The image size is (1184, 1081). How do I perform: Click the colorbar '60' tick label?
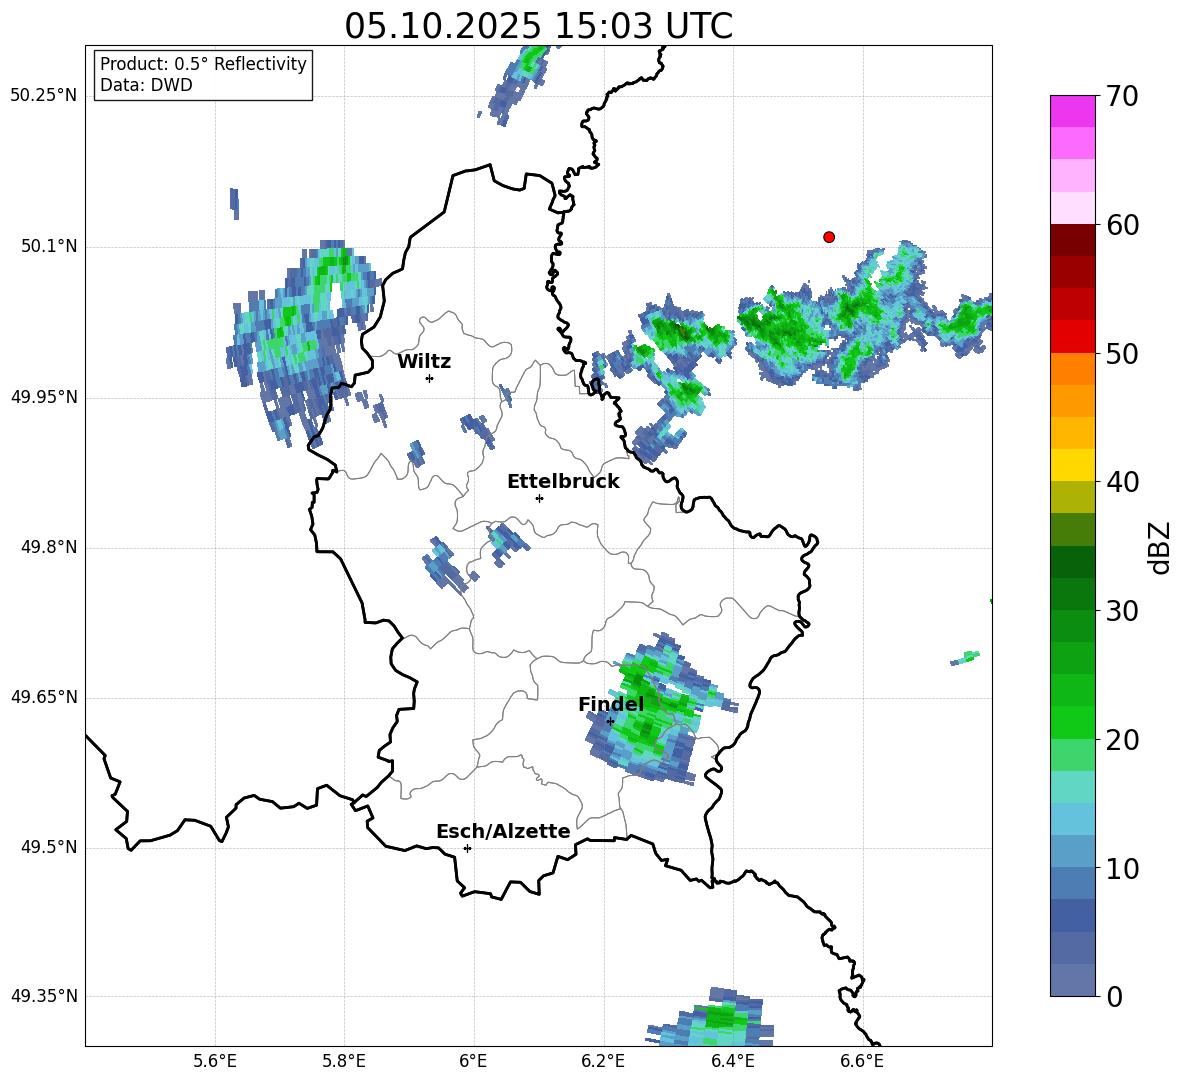[1122, 225]
